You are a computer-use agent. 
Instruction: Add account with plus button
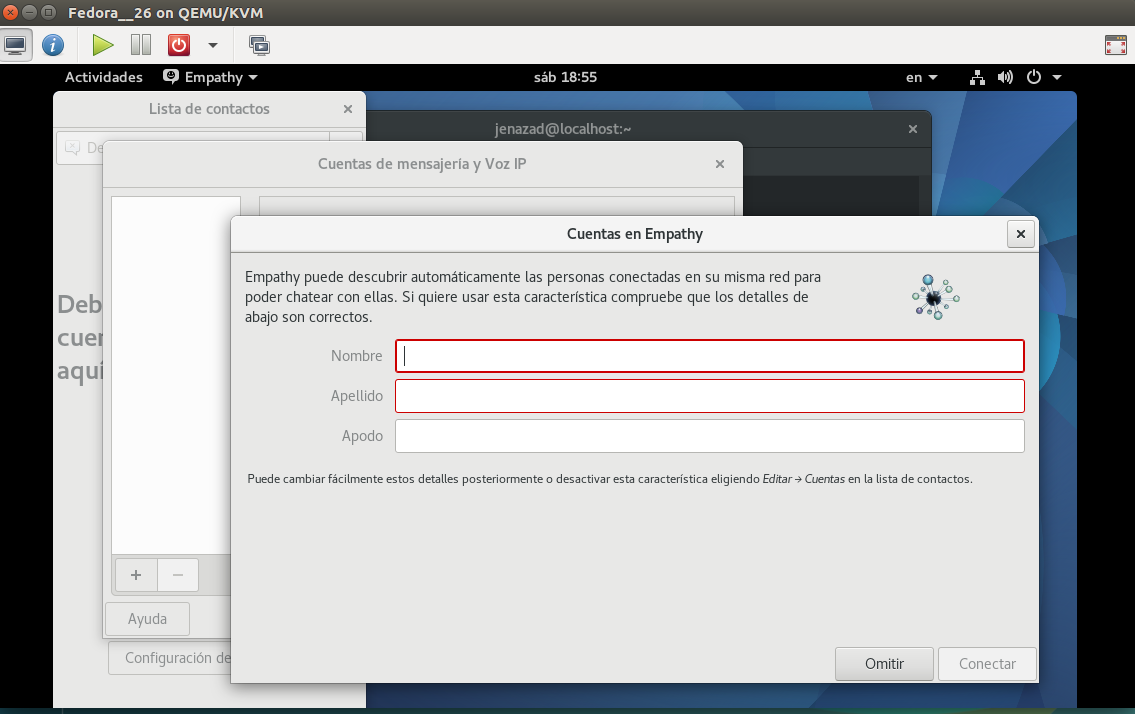135,575
